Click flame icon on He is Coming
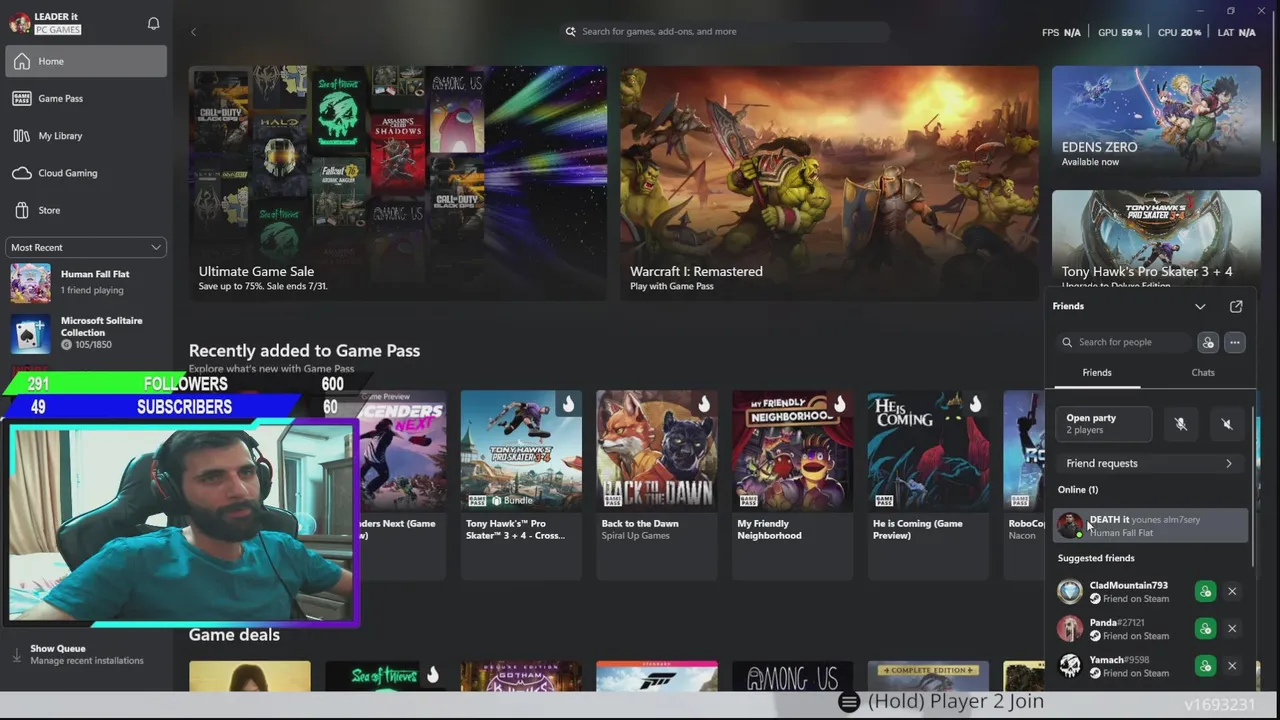This screenshot has height=720, width=1280. click(x=976, y=404)
